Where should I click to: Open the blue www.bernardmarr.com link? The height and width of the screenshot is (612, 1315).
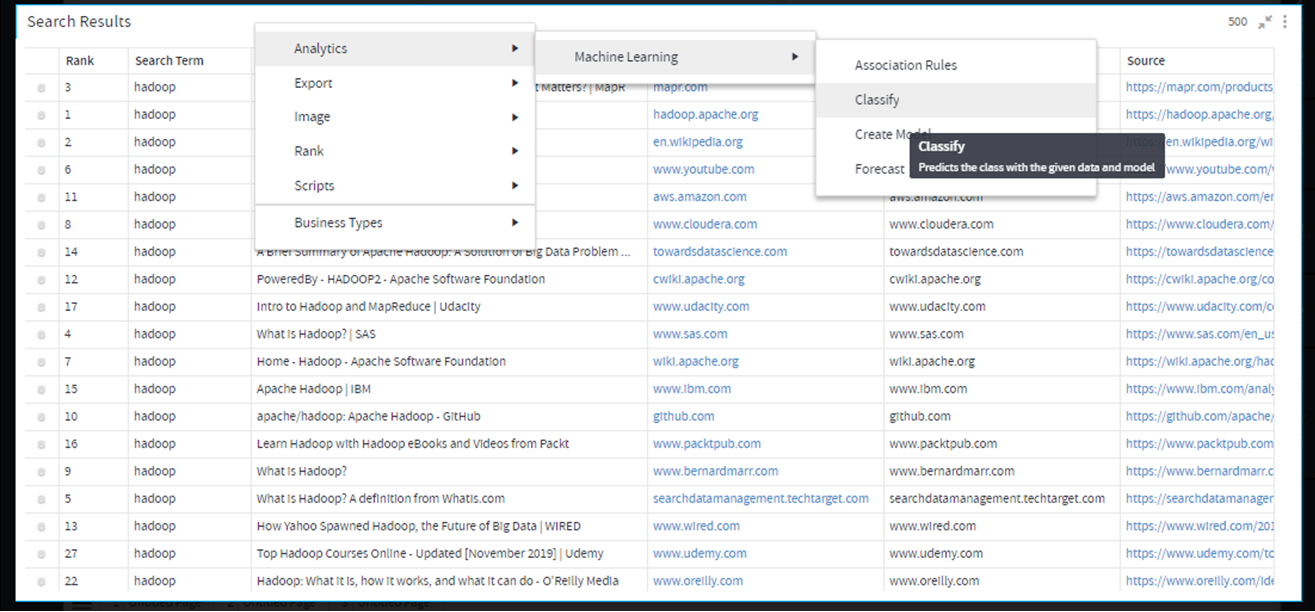(716, 471)
